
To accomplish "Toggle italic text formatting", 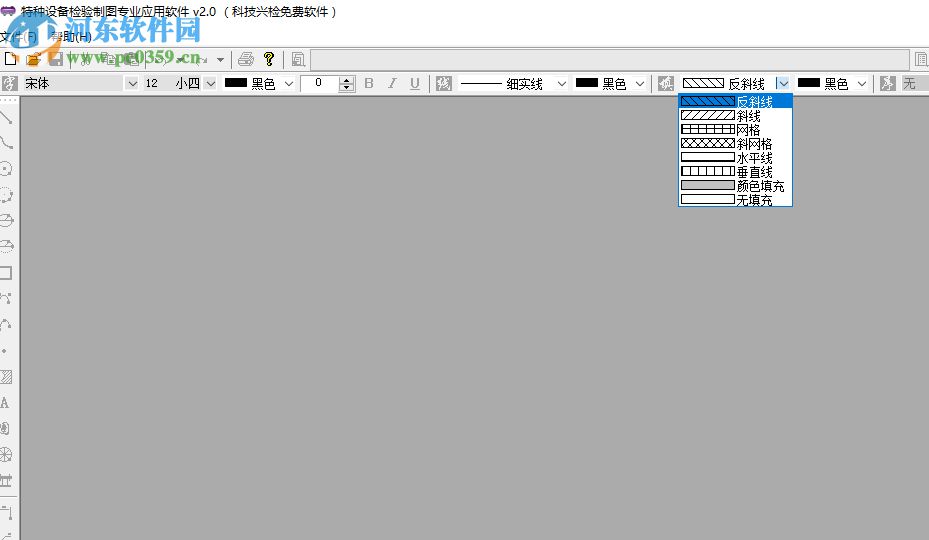I will click(x=392, y=84).
